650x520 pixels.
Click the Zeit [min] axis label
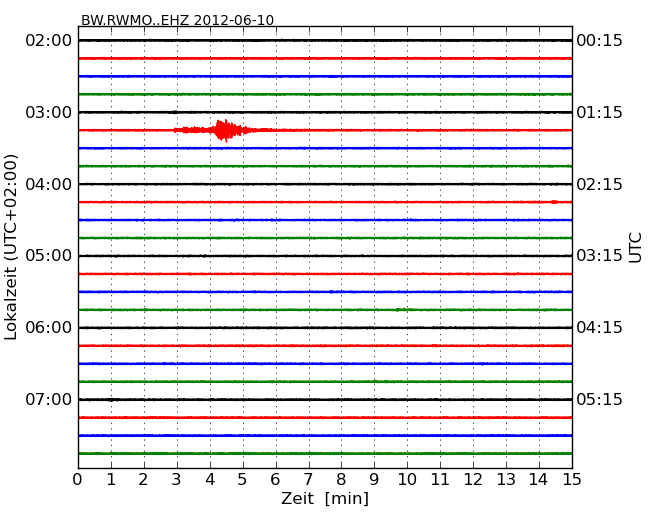(325, 498)
